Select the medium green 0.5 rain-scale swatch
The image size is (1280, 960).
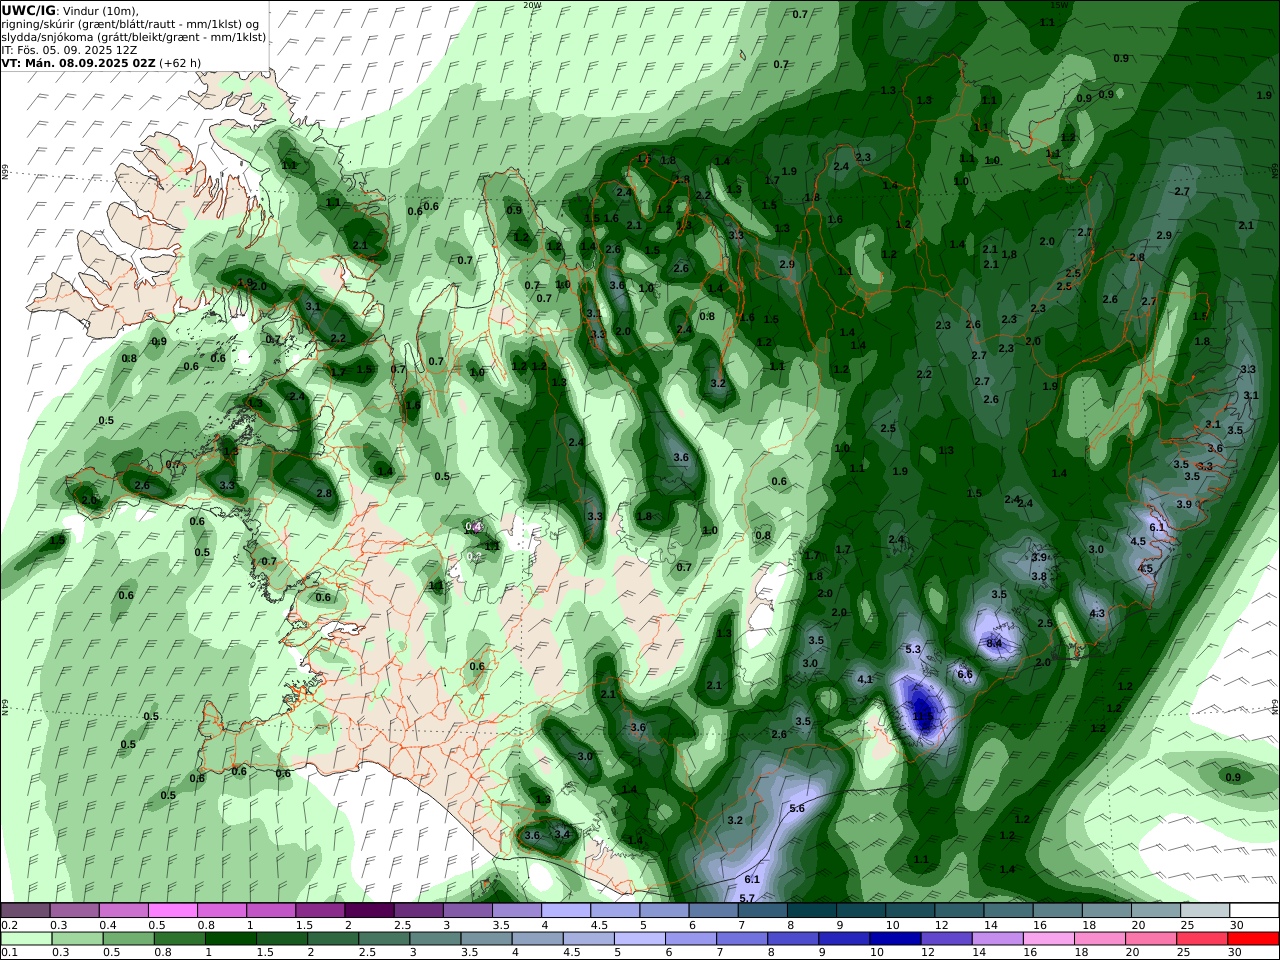pyautogui.click(x=128, y=939)
